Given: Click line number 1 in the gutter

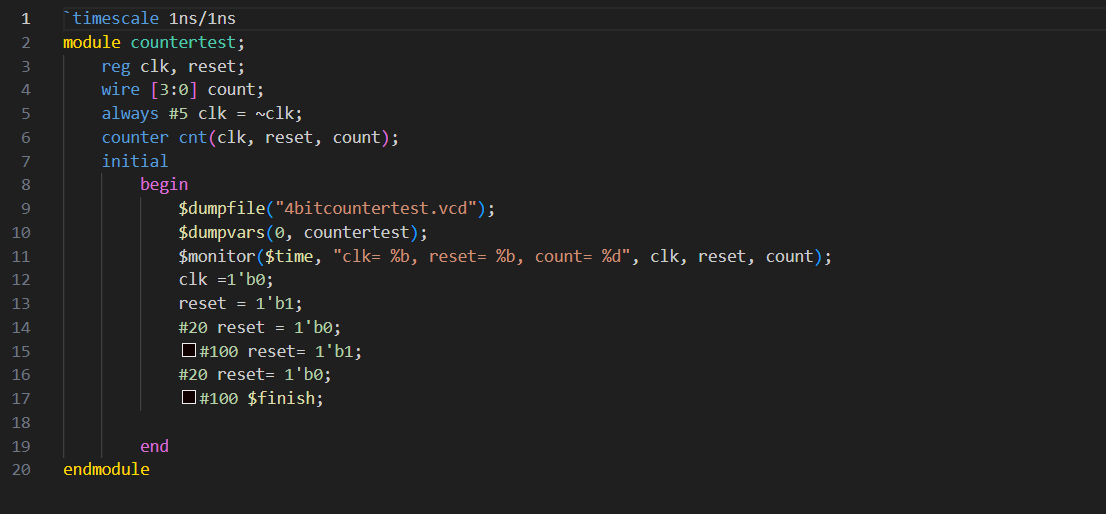Looking at the screenshot, I should pos(25,18).
